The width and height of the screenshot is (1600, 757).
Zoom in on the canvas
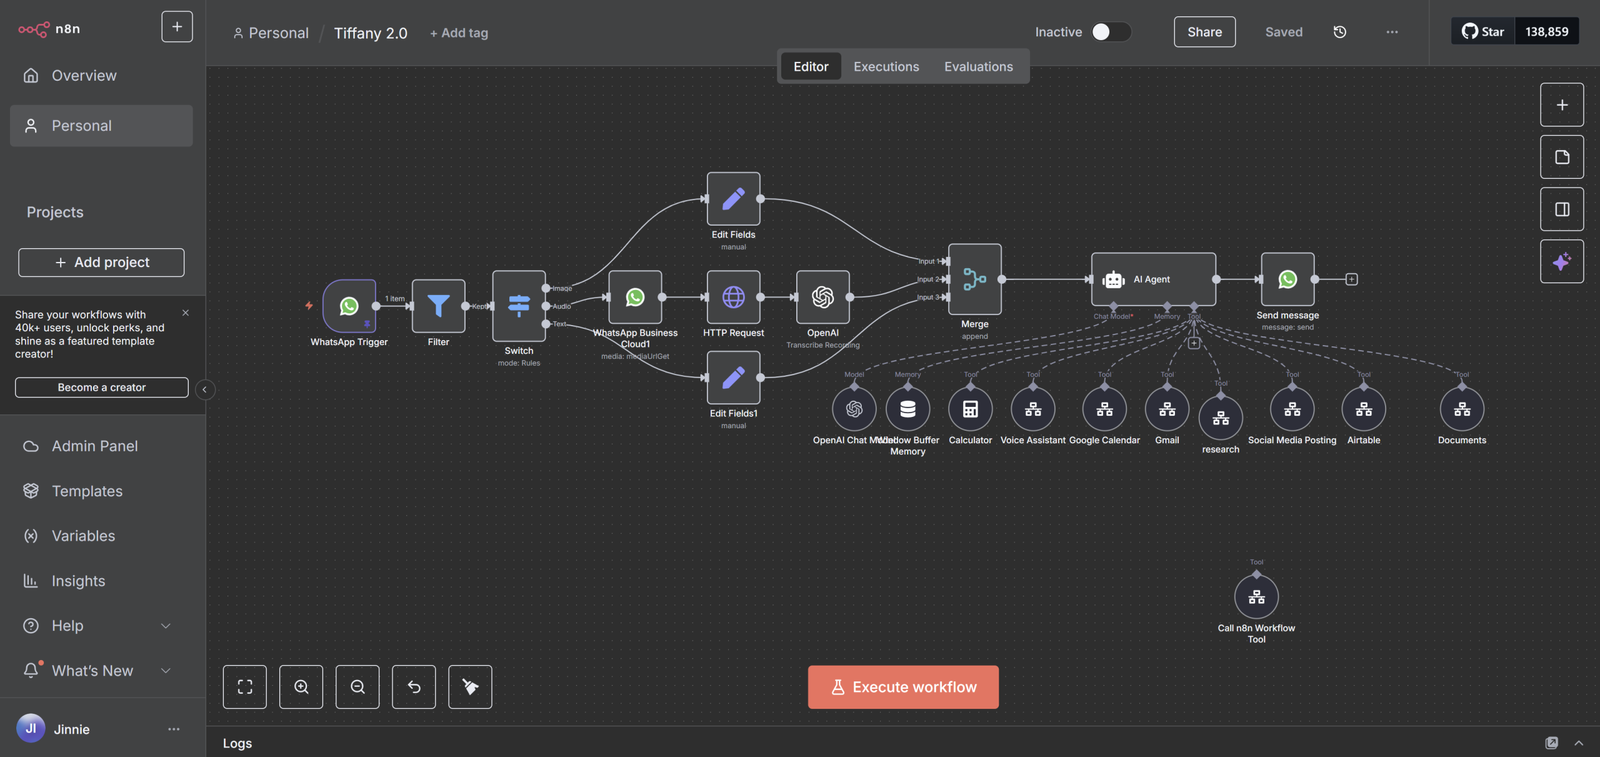tap(301, 687)
